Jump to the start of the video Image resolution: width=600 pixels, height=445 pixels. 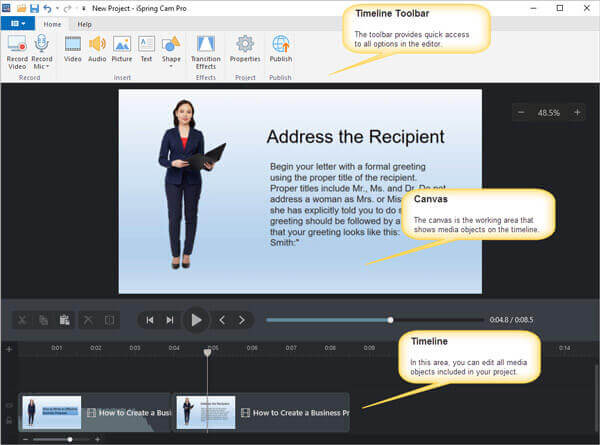150,320
